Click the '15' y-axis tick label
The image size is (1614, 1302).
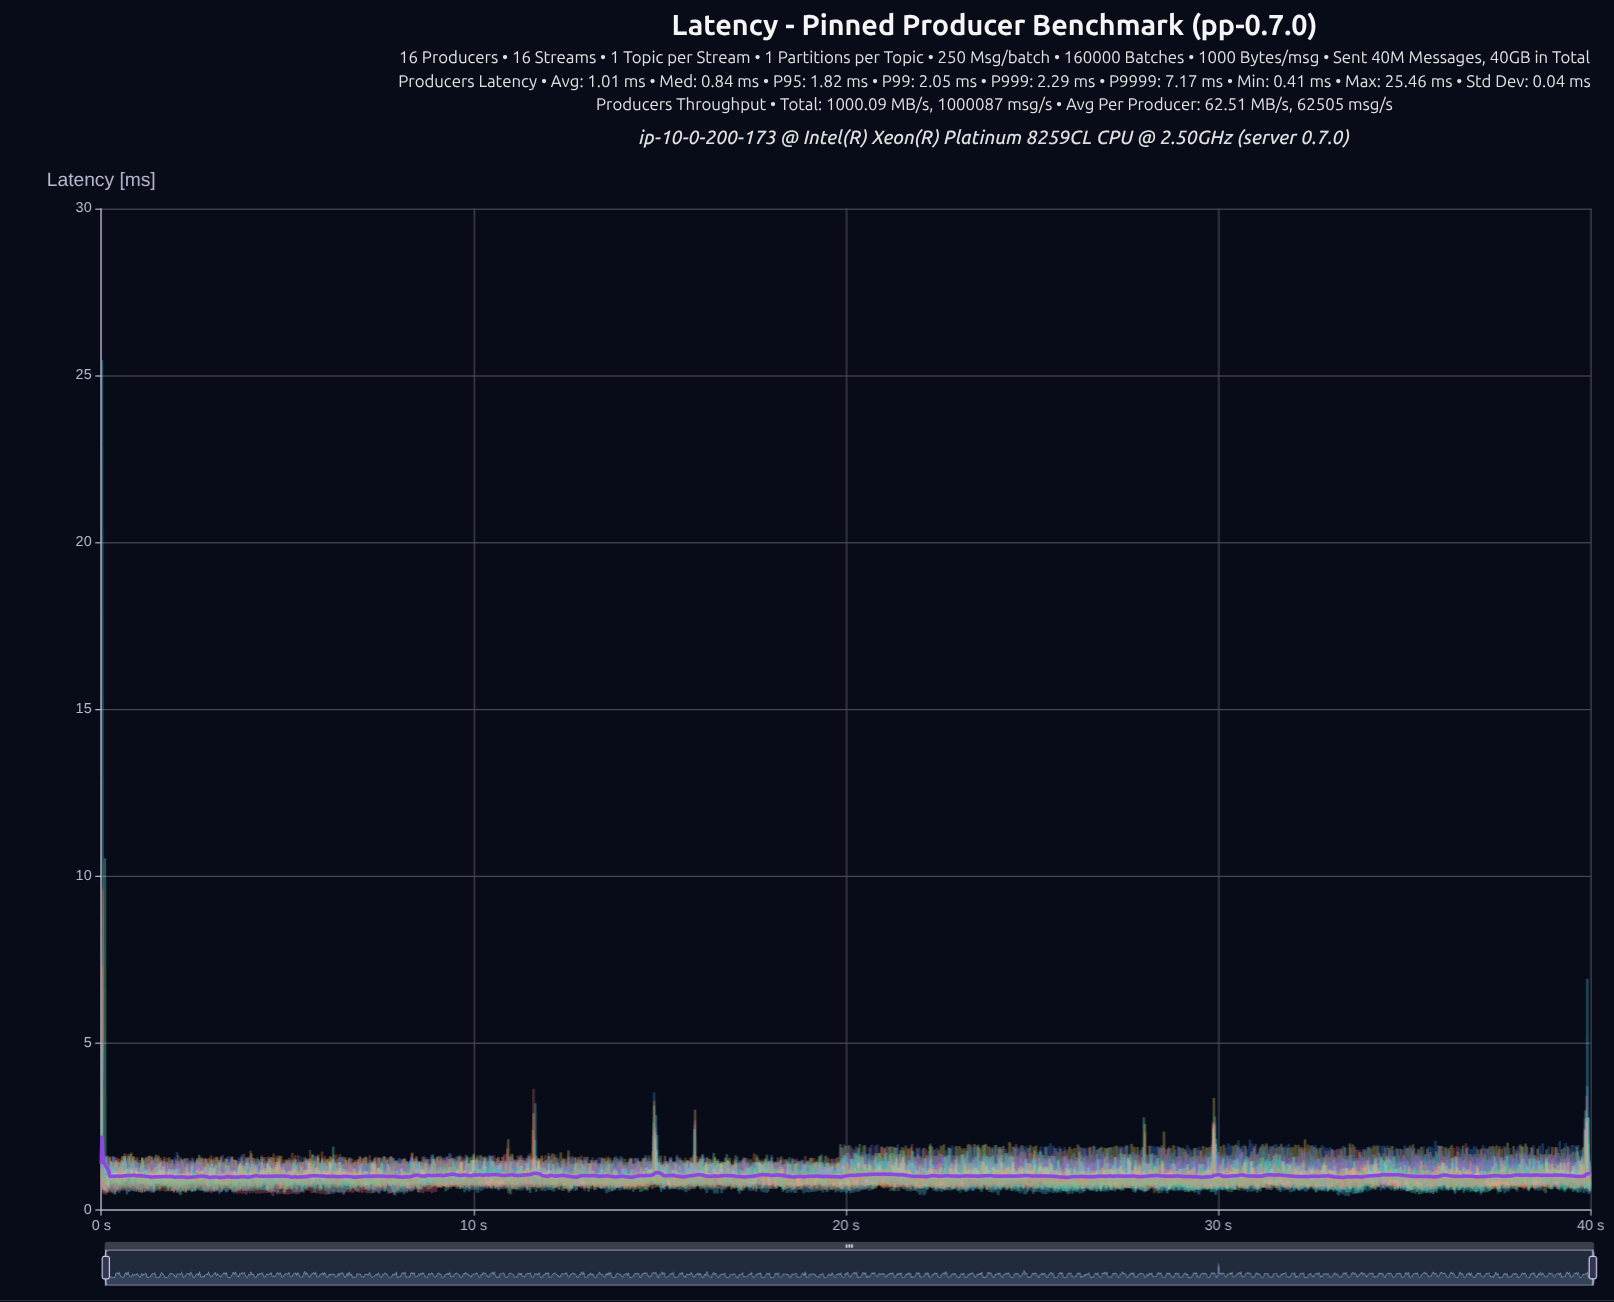pos(83,709)
